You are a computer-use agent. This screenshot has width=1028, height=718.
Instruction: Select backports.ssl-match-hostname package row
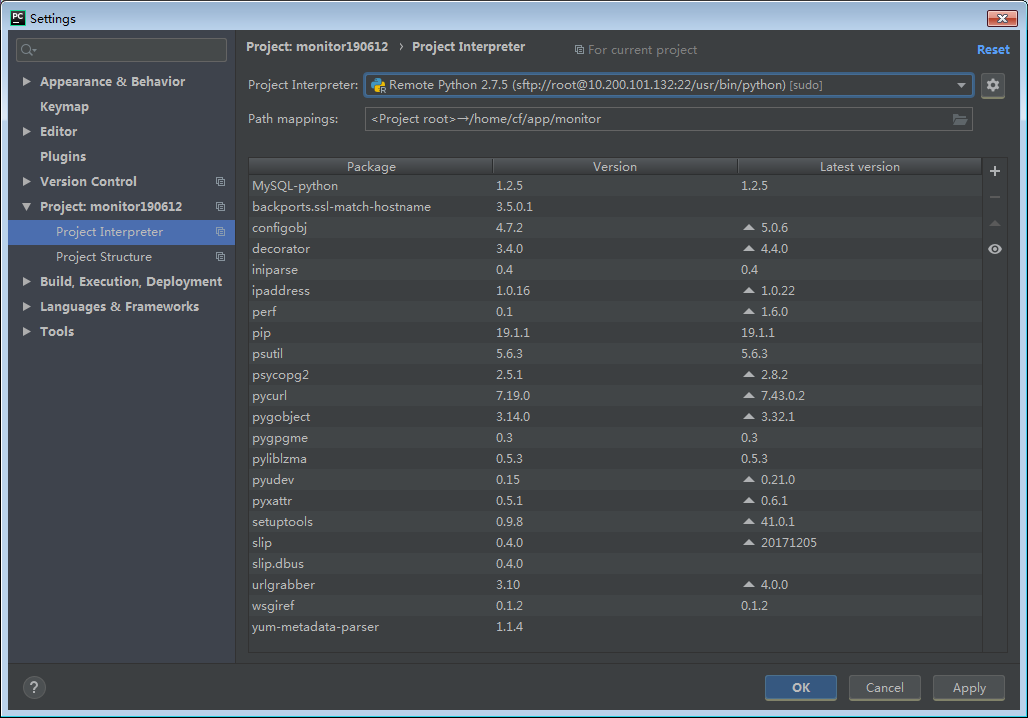tap(615, 207)
